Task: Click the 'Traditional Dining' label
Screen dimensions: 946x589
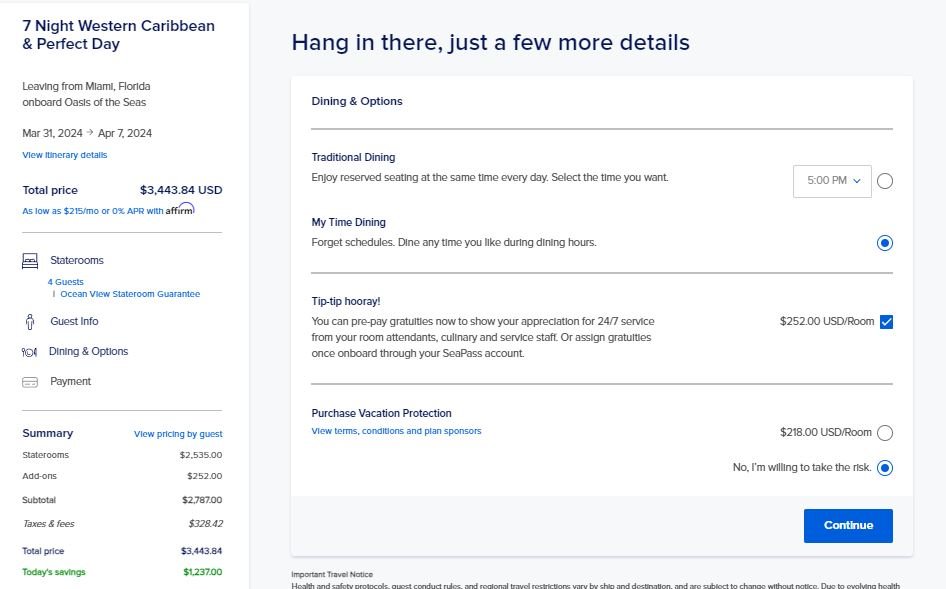Action: click(353, 158)
